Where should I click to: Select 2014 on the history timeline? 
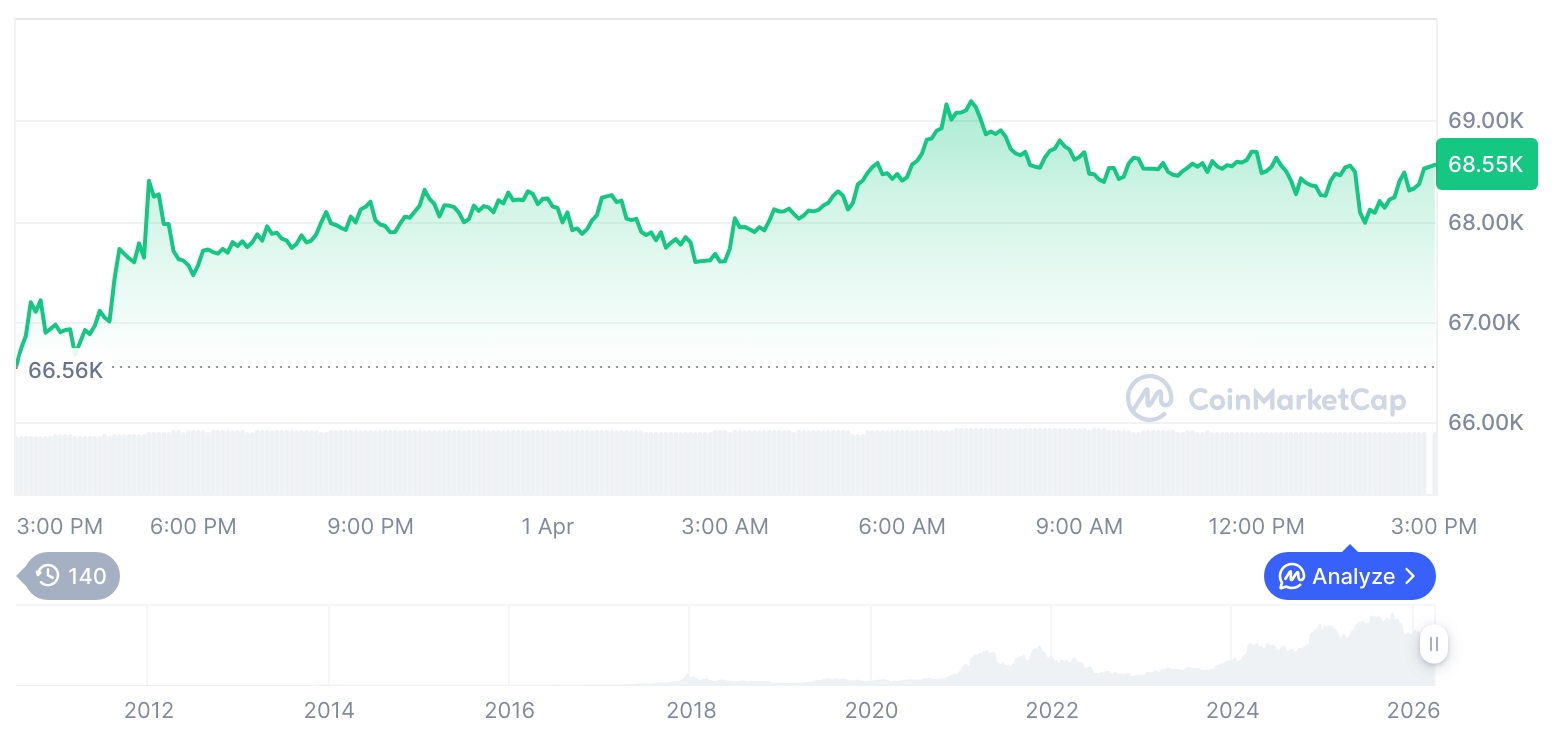[329, 711]
